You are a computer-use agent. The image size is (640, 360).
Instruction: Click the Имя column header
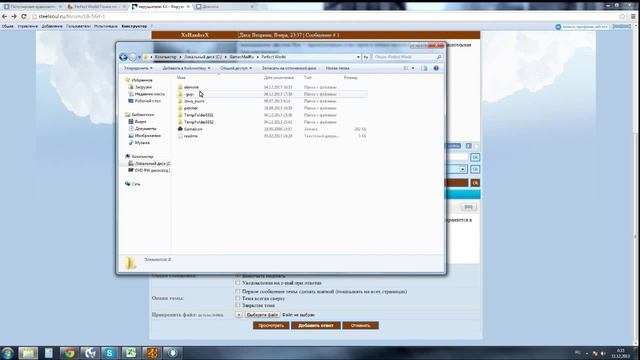coord(181,78)
